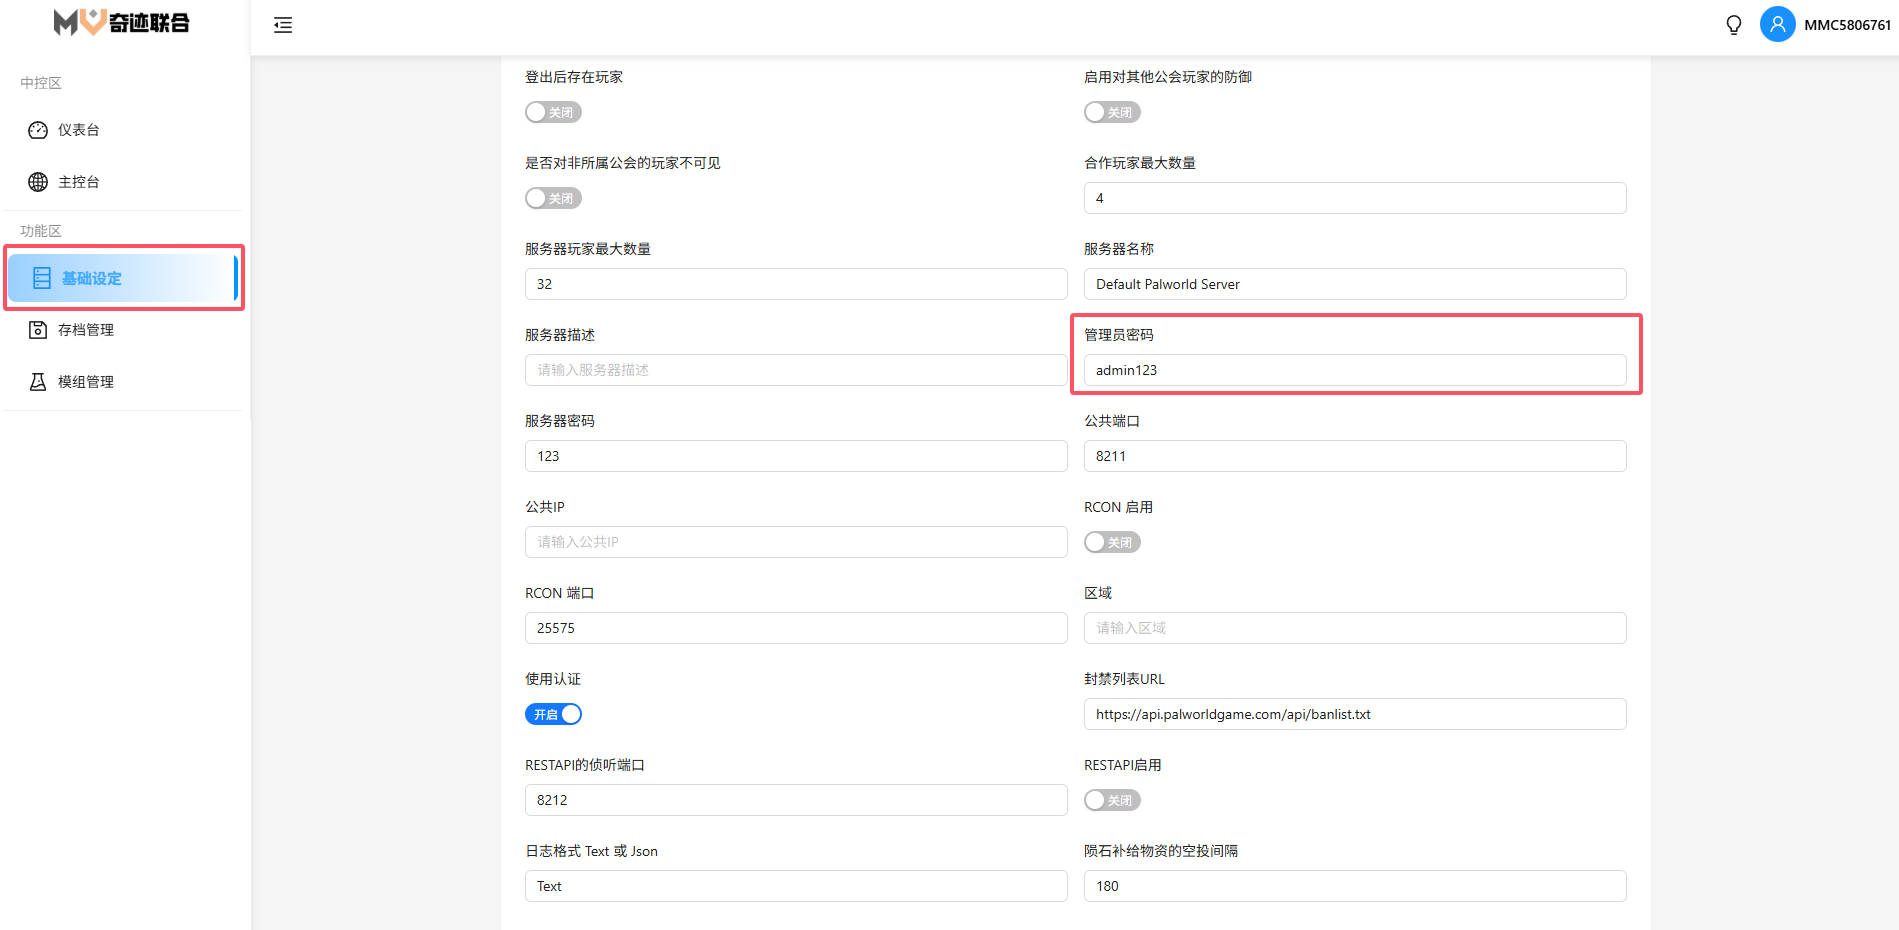Turn on the RESTAPI启用 switch
1899x930 pixels.
[x=1112, y=800]
